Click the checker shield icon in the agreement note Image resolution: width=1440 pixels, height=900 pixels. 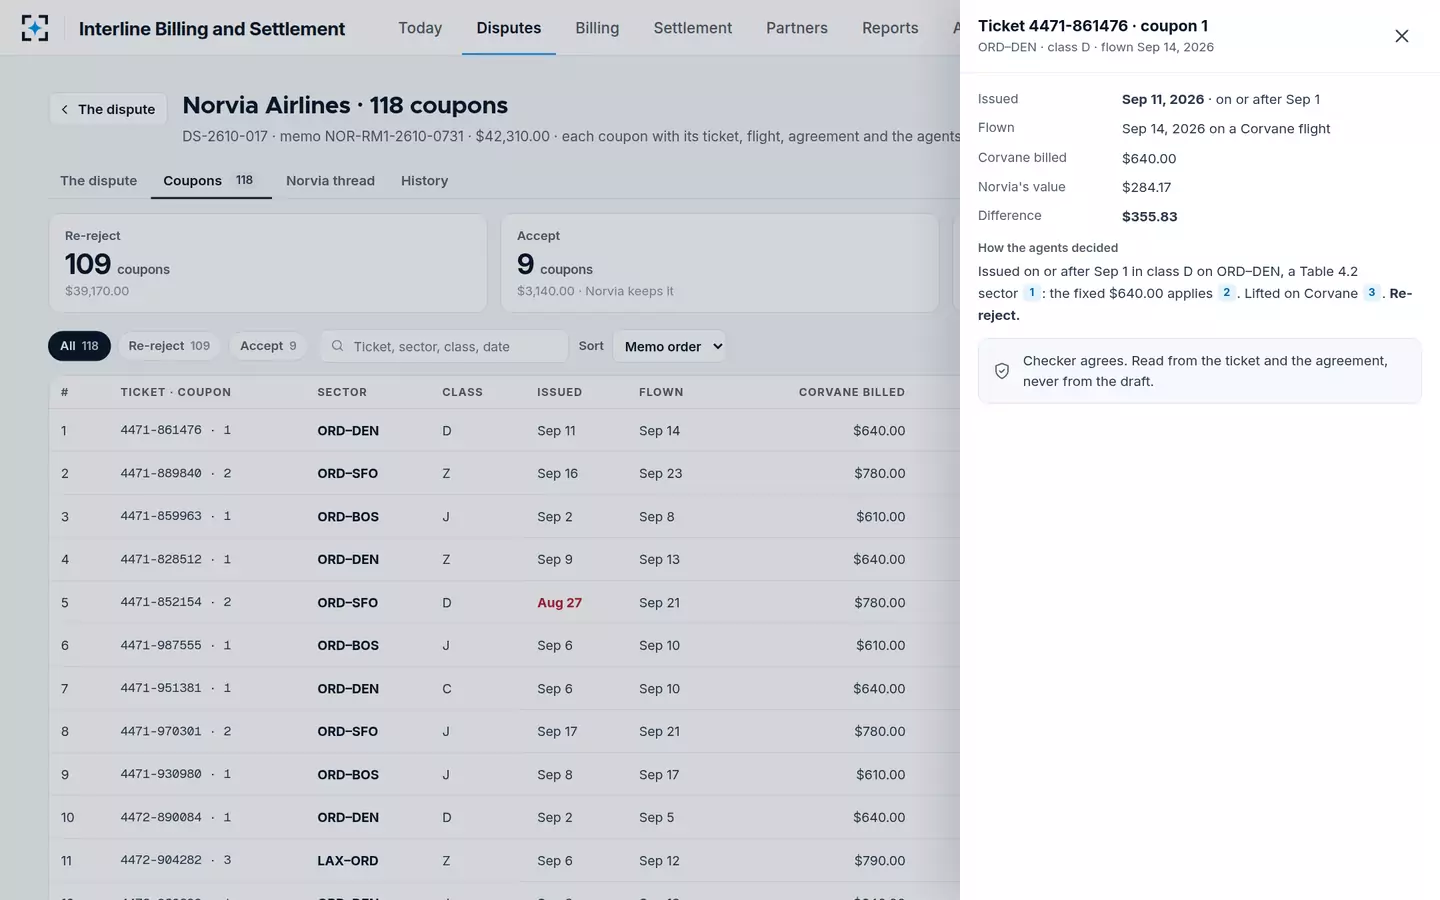(1002, 371)
